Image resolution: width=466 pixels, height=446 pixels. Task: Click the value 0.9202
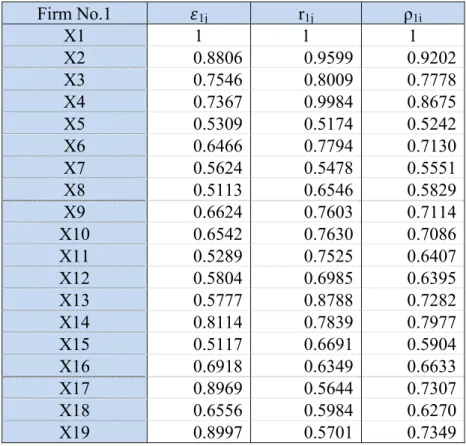coord(431,58)
